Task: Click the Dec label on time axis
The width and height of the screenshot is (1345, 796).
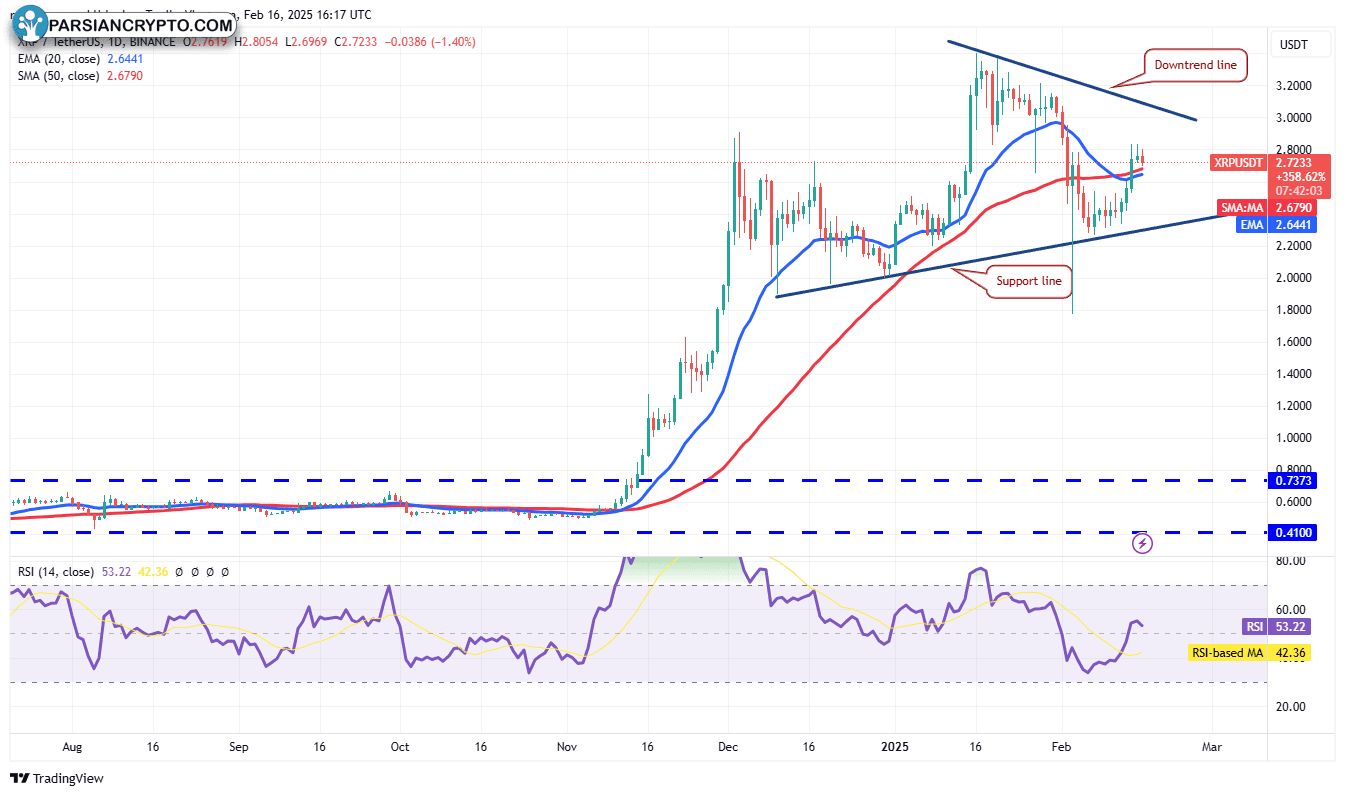Action: pyautogui.click(x=728, y=747)
